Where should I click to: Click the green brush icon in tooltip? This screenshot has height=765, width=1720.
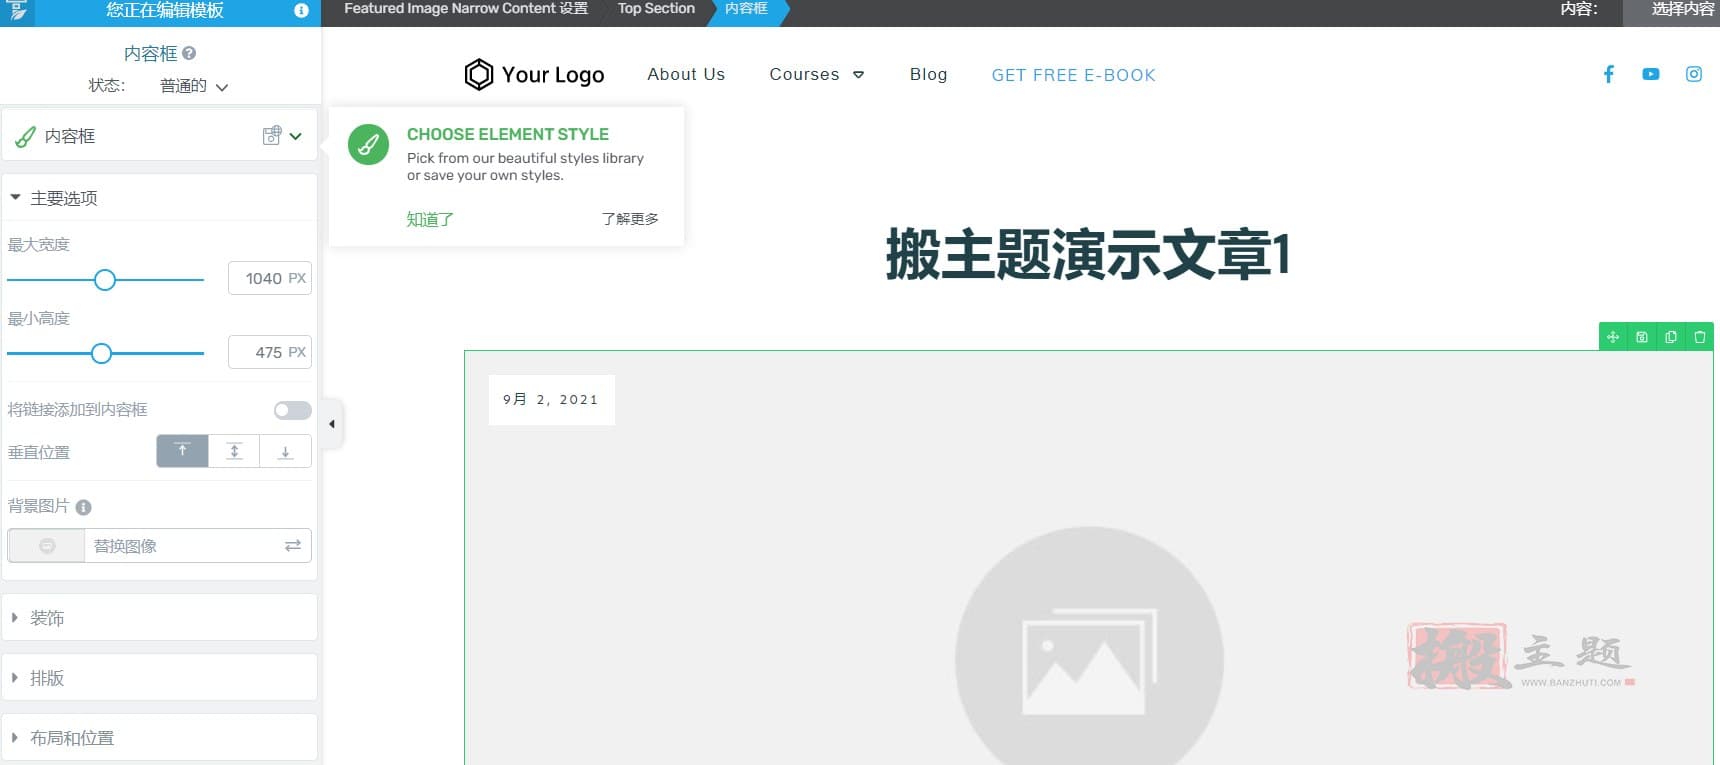coord(368,145)
